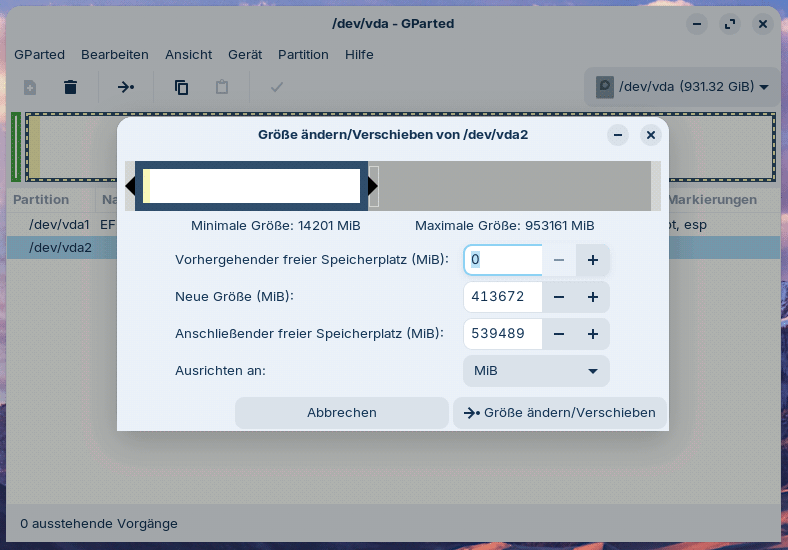
Task: Decrease Vorhergehender freier Speicherplatz with minus
Action: (559, 260)
